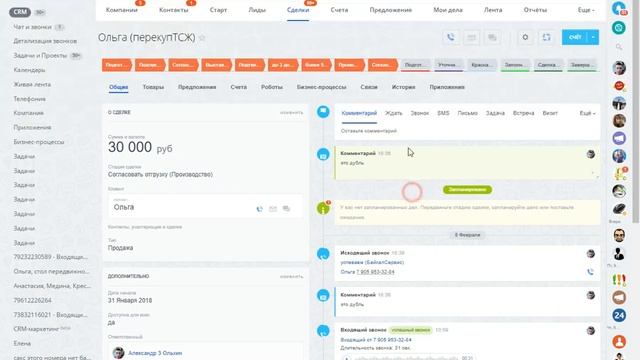Screen dimensions: 640x360
Task: Open the История tab
Action: click(403, 87)
